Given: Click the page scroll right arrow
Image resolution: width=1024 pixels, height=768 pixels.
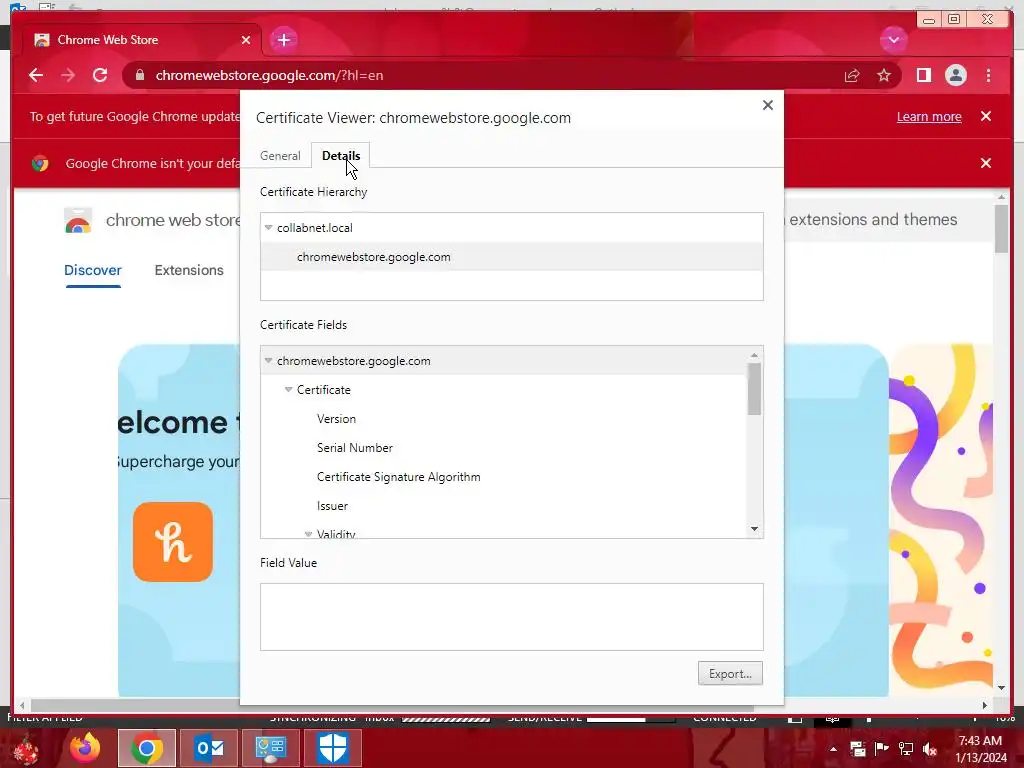Looking at the screenshot, I should tap(985, 705).
